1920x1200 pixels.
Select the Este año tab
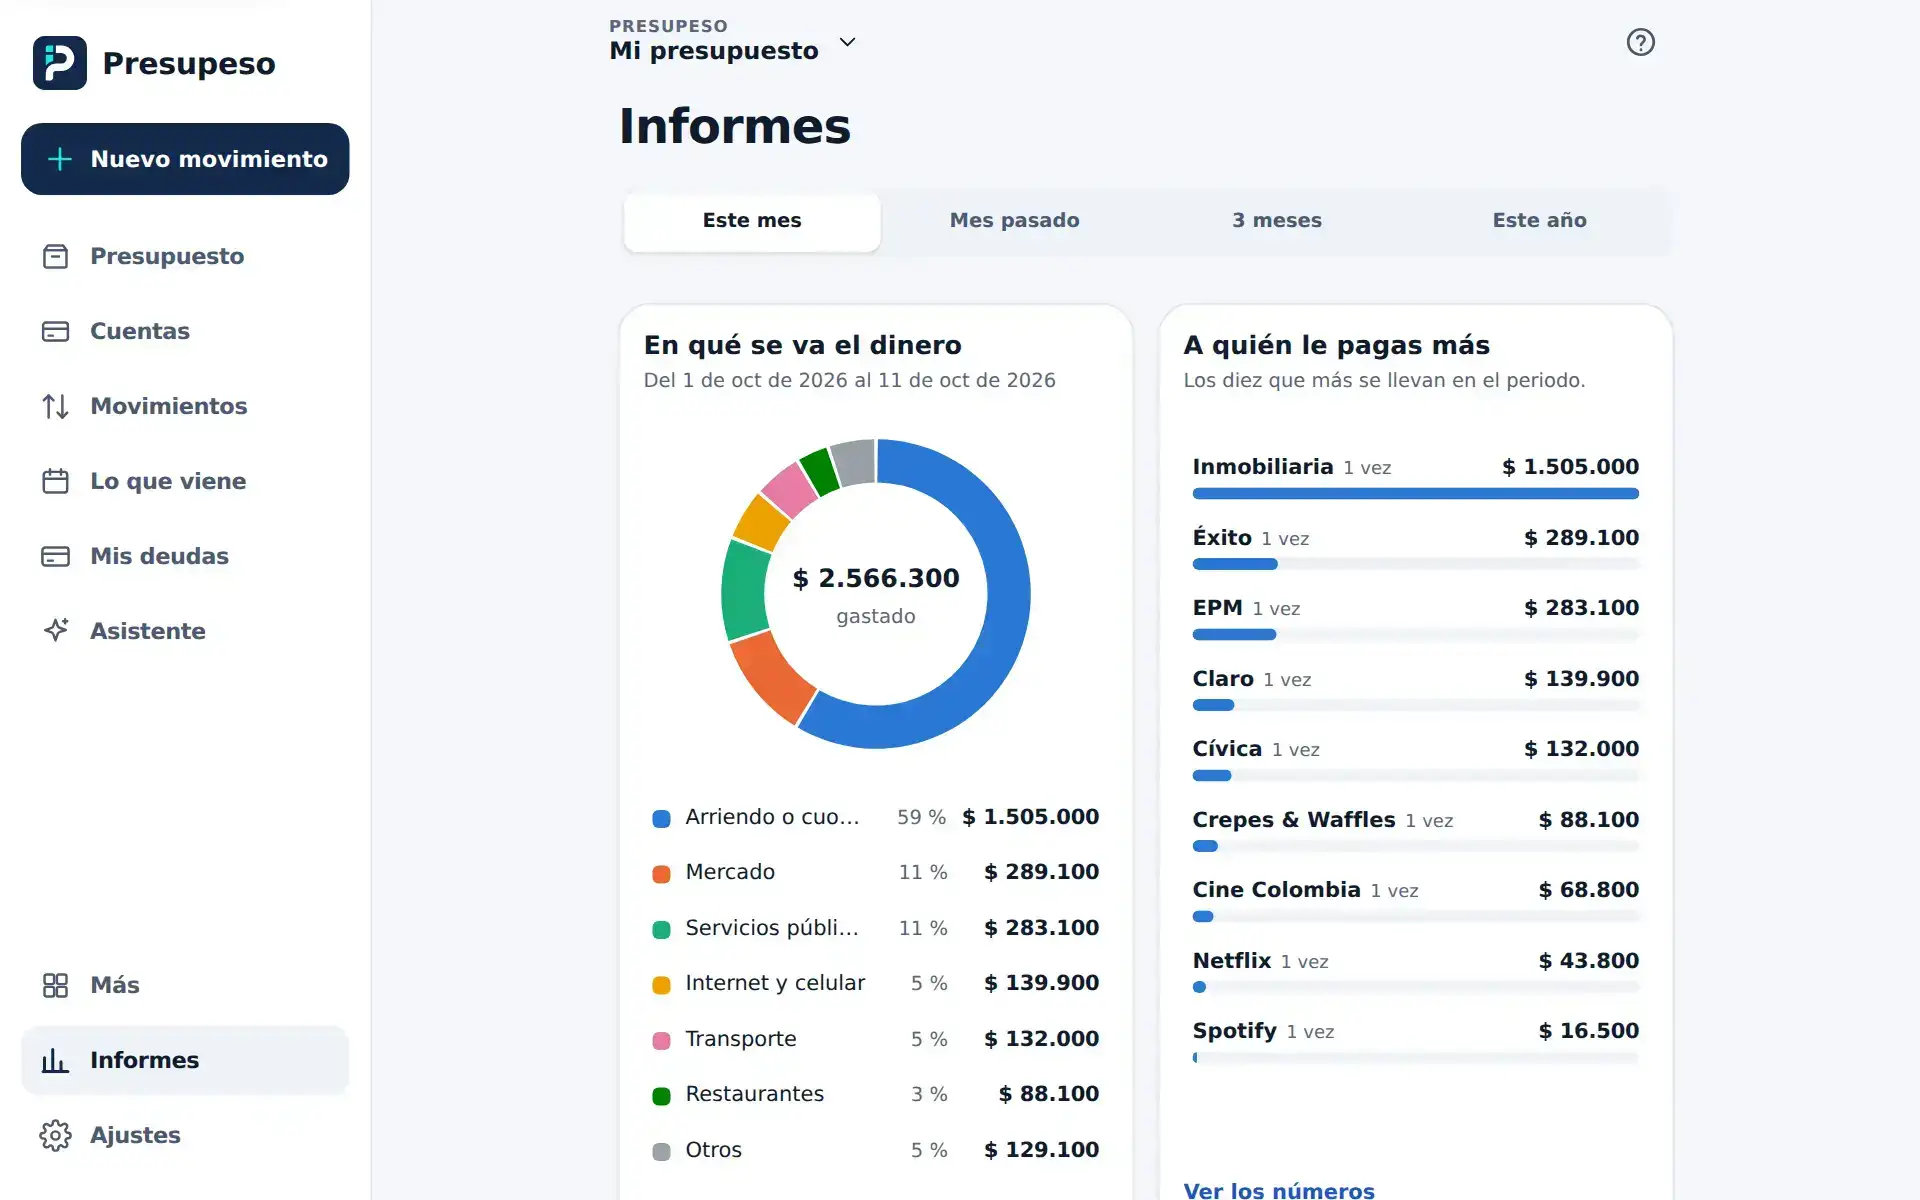1539,221
